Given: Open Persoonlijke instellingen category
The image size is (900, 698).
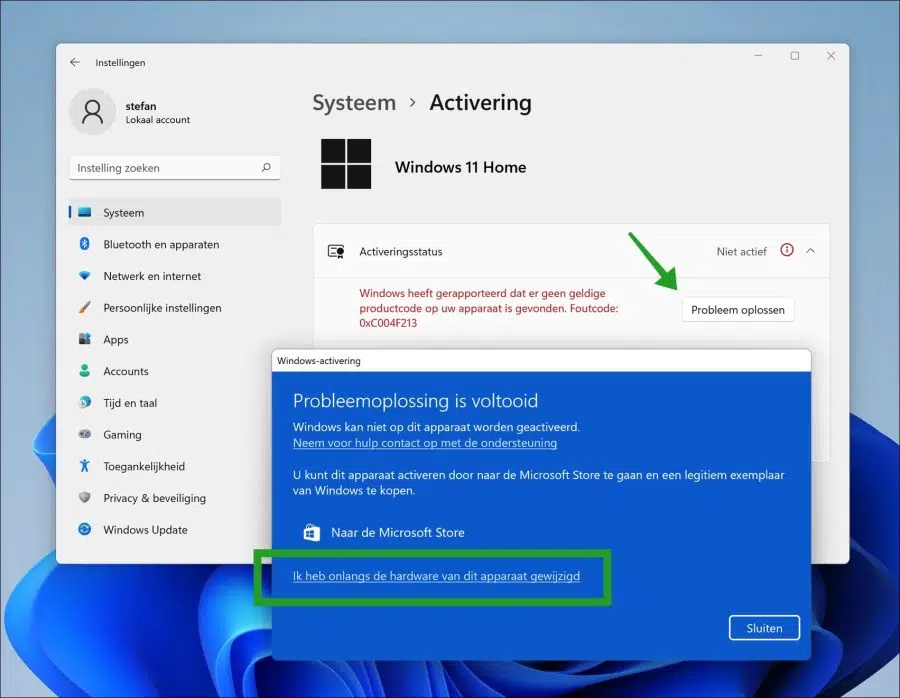Looking at the screenshot, I should [x=174, y=308].
